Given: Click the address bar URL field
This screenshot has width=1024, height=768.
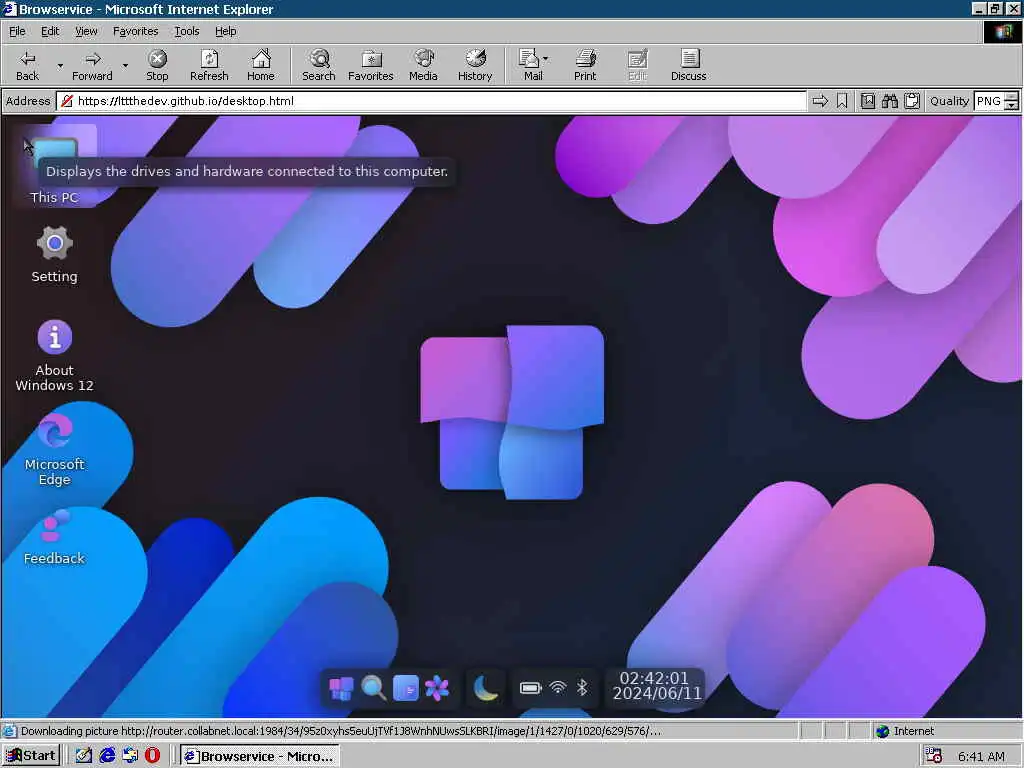Looking at the screenshot, I should [x=431, y=101].
